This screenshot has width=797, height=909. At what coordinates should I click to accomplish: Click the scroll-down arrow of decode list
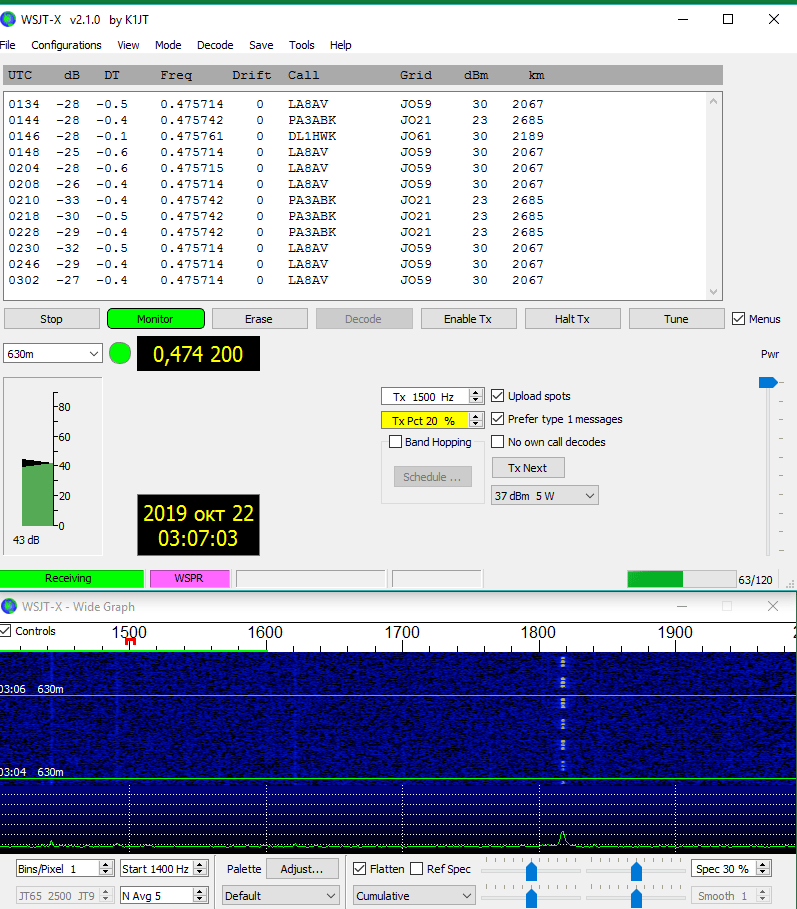tap(713, 292)
